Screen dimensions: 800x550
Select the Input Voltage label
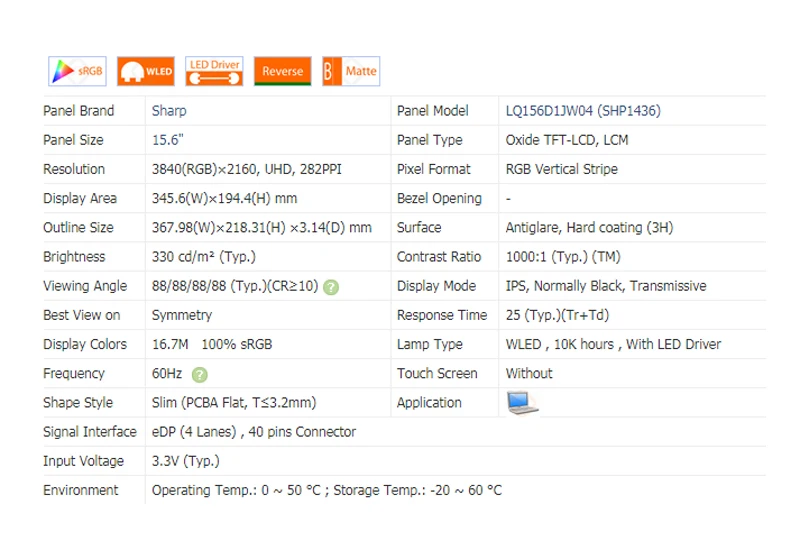(x=84, y=461)
